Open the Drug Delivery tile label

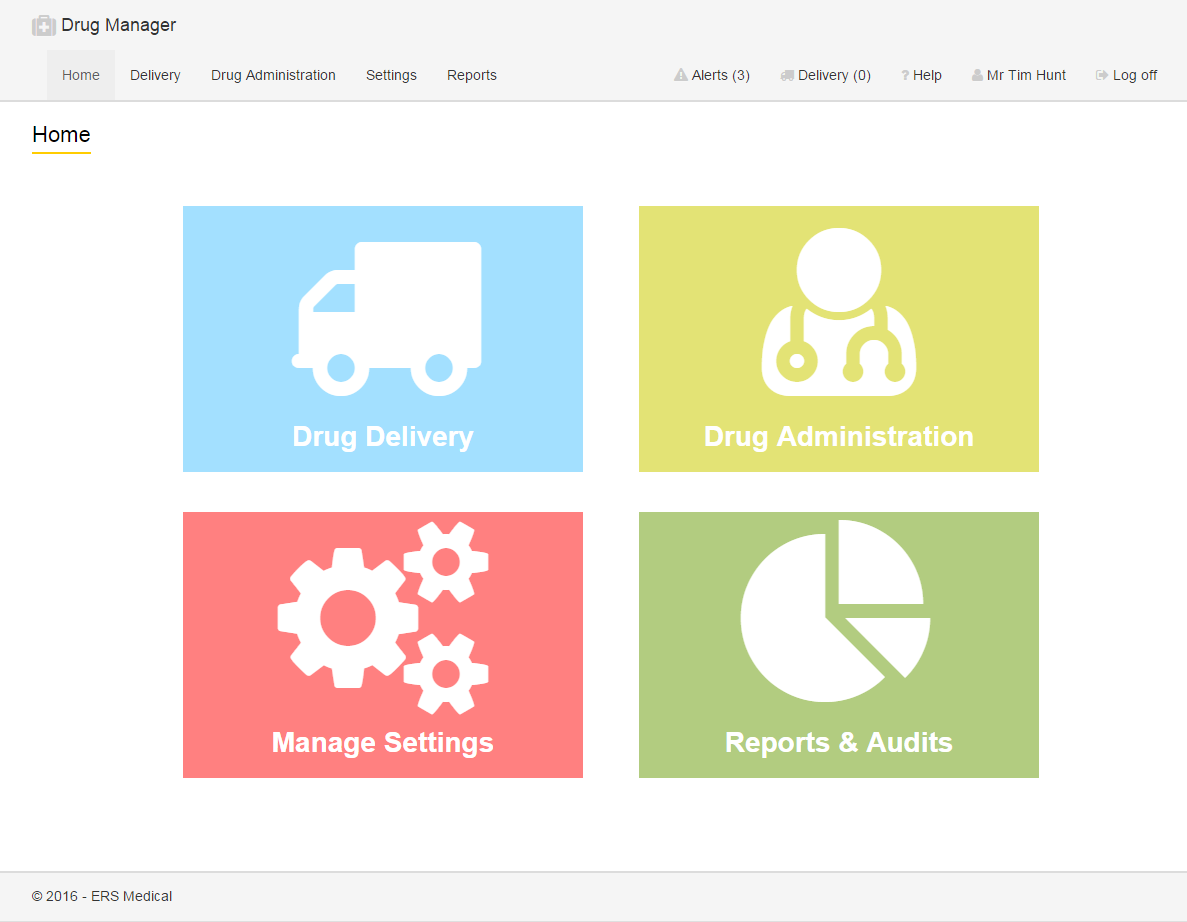click(x=383, y=437)
